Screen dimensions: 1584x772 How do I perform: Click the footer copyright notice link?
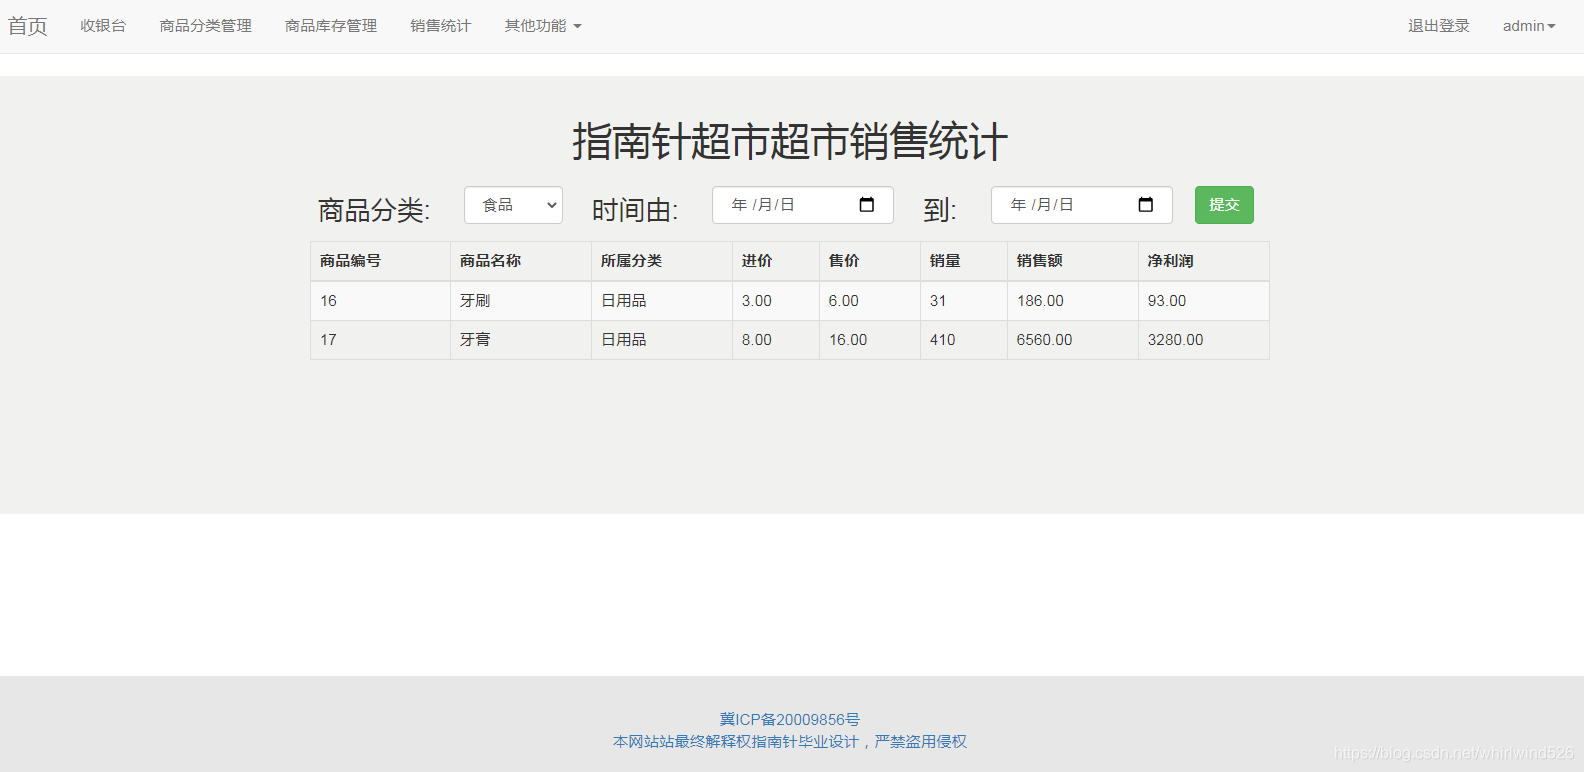[x=790, y=742]
